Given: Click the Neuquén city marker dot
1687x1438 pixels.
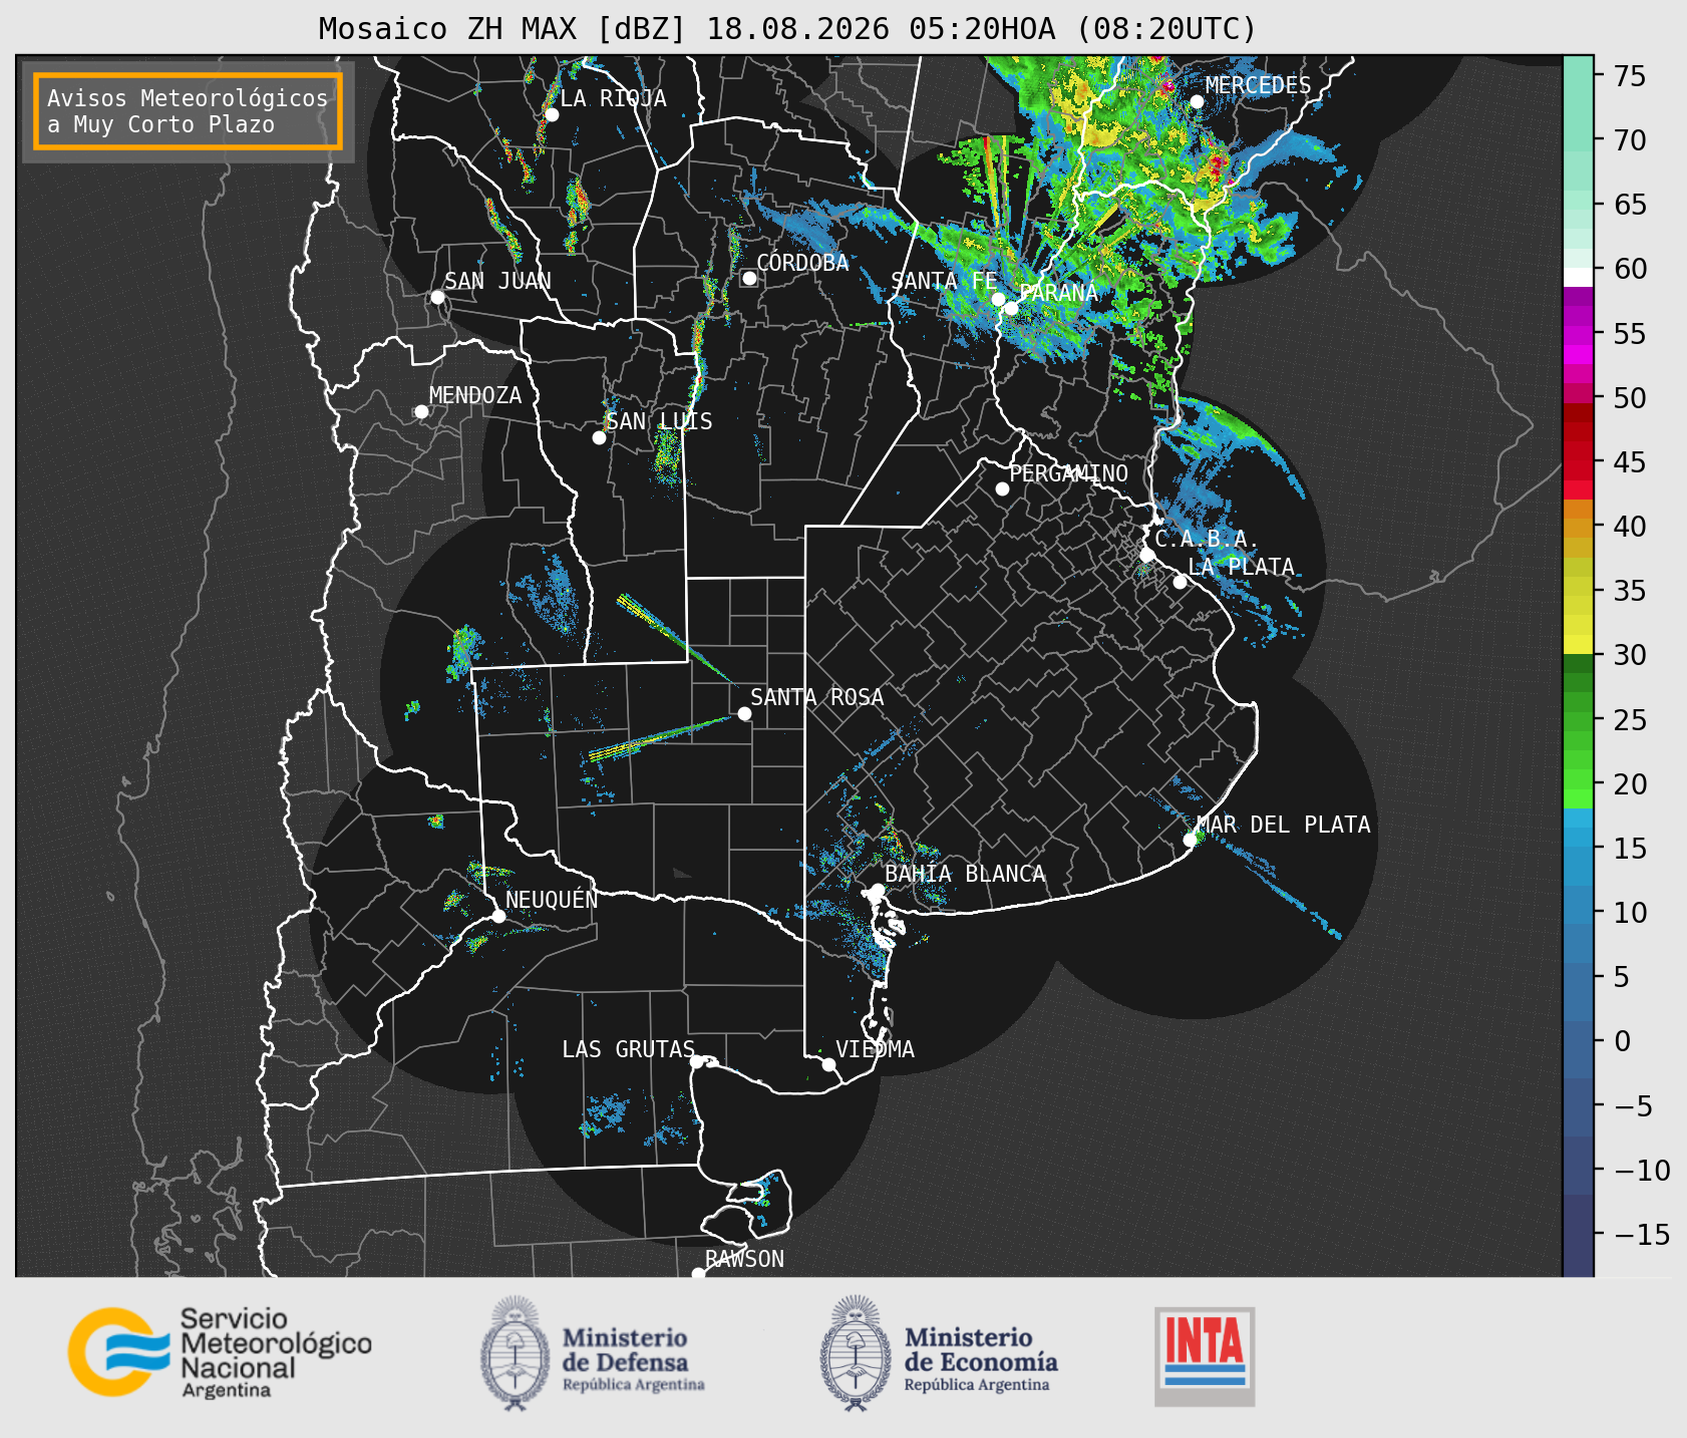Looking at the screenshot, I should click(x=498, y=916).
